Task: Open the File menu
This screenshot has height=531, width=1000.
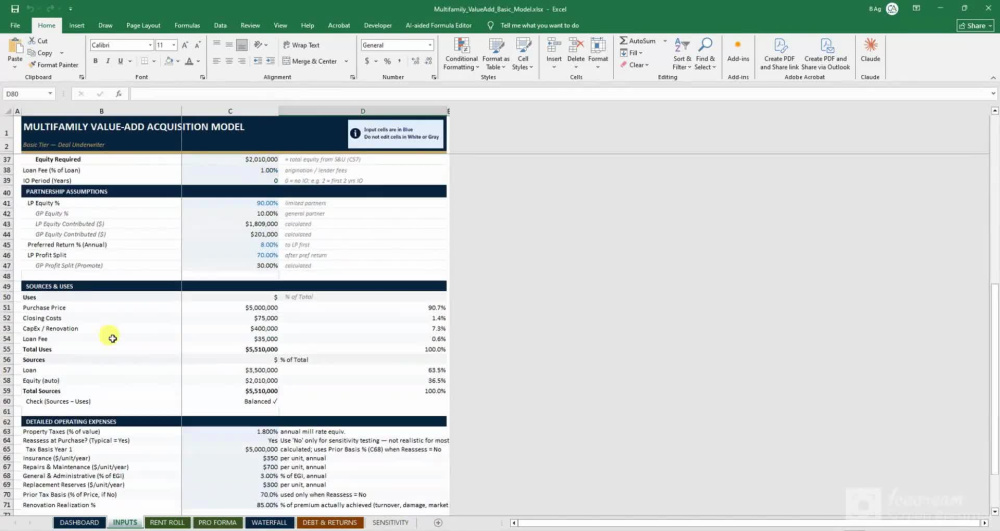Action: pyautogui.click(x=15, y=25)
